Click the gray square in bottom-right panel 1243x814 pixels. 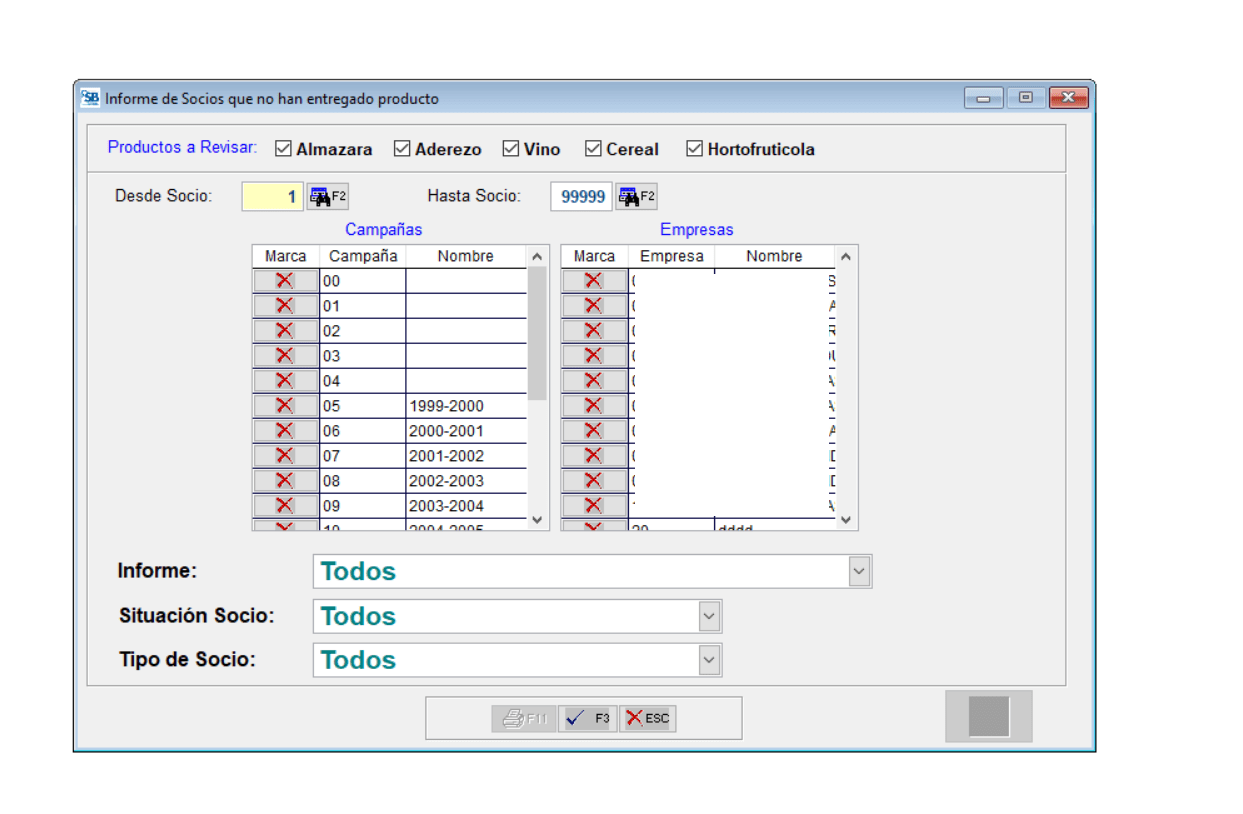pyautogui.click(x=989, y=717)
